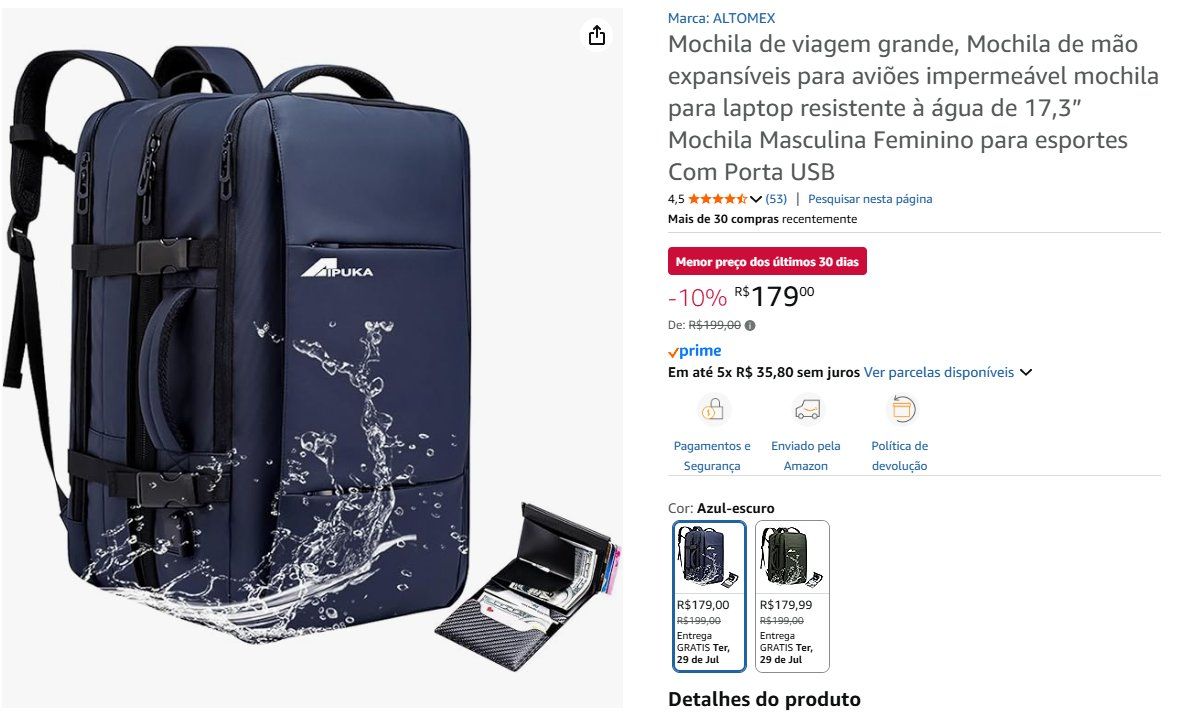Viewport: 1181px width, 725px height.
Task: Open the Pagamentos e Segurança text link
Action: click(x=712, y=455)
